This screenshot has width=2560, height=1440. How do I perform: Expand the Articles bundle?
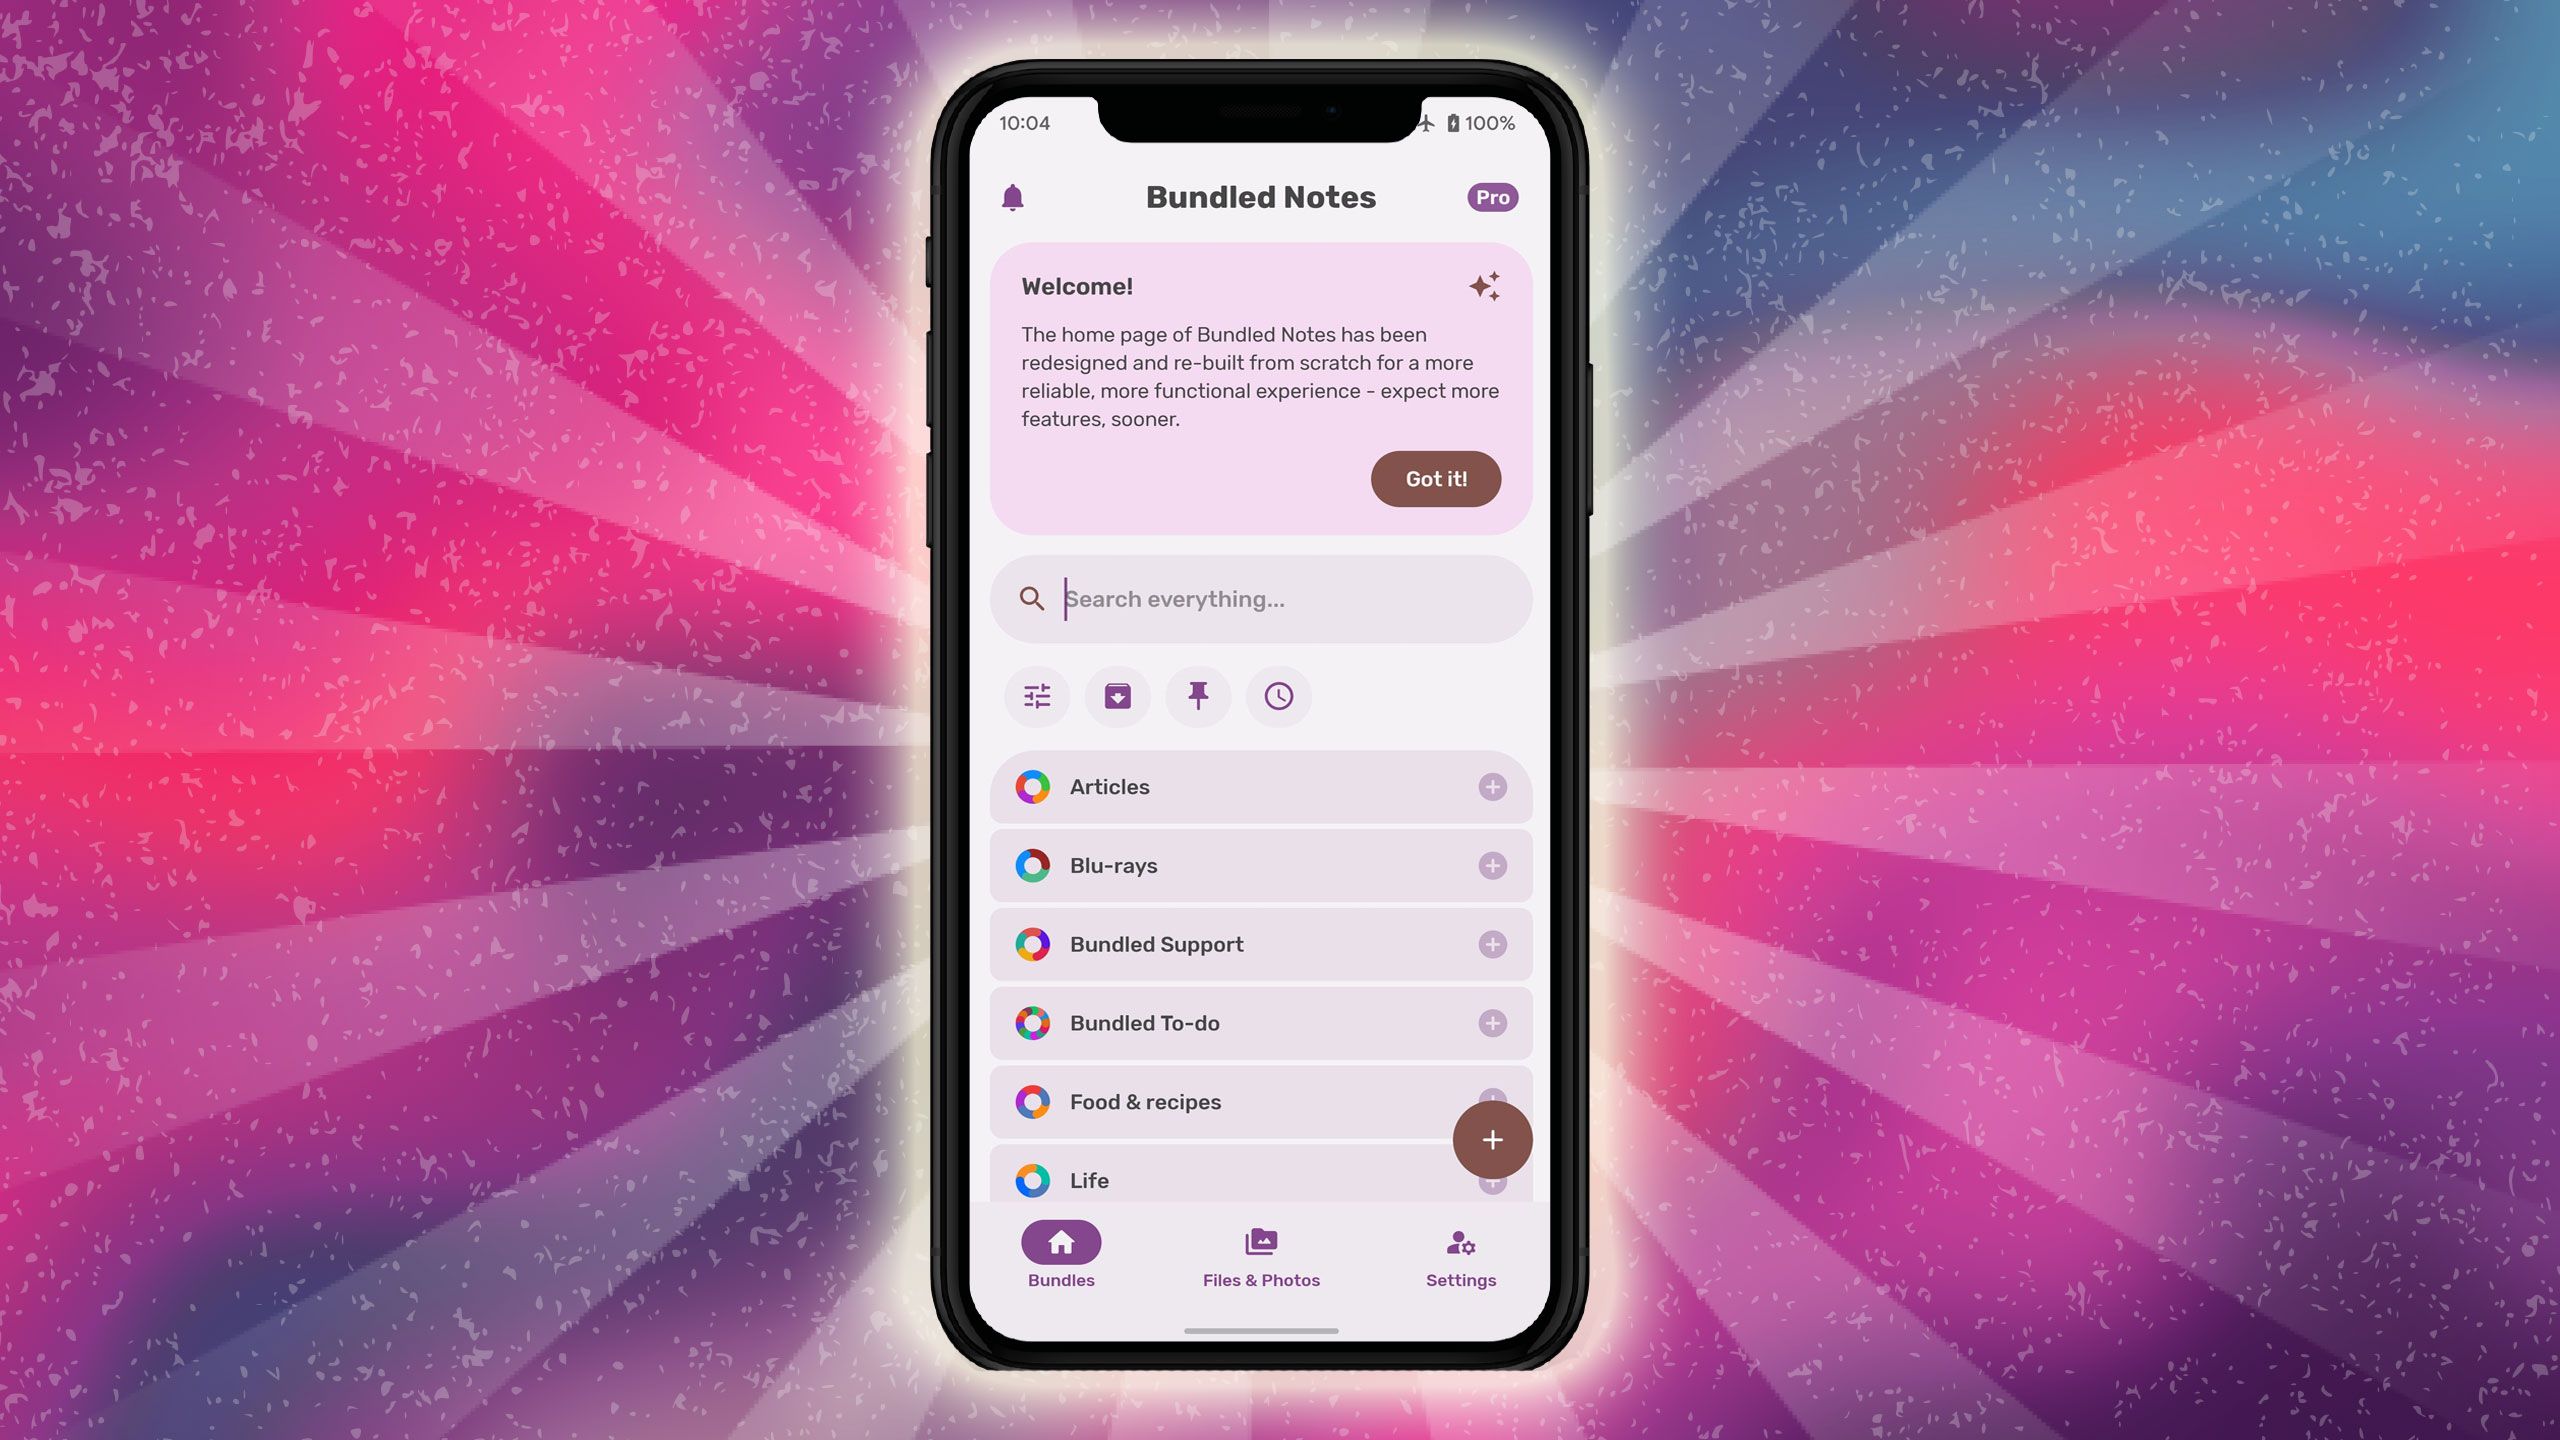pos(1493,786)
